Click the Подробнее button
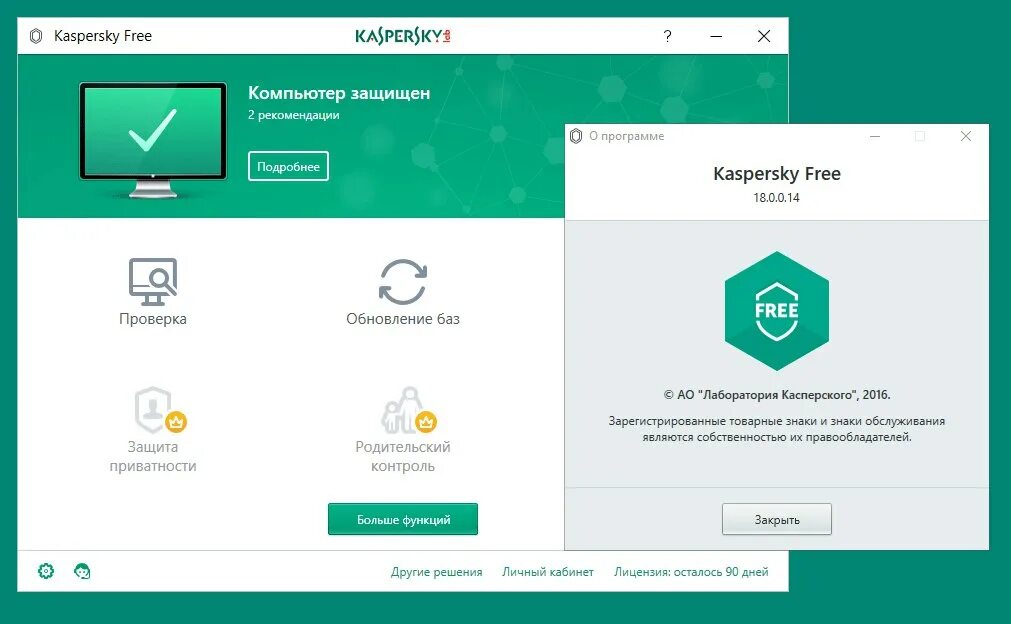This screenshot has width=1011, height=624. click(288, 166)
